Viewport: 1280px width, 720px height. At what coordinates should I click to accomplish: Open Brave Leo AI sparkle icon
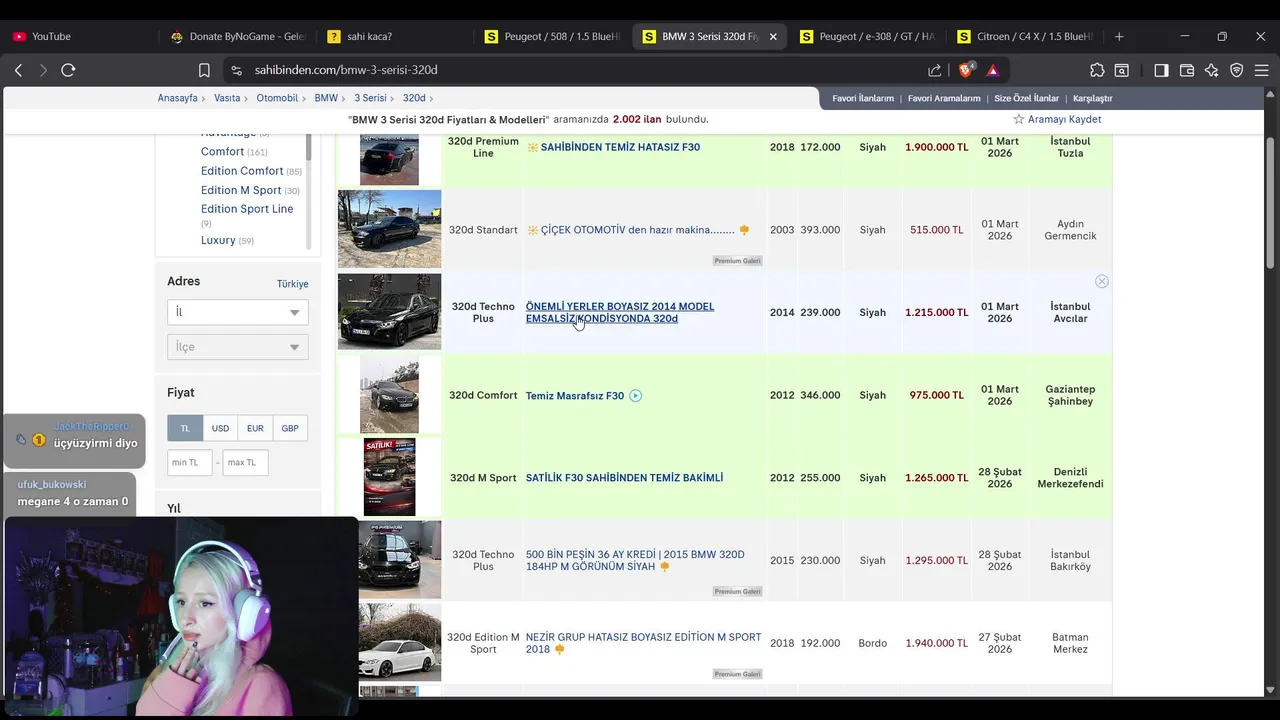click(1212, 70)
